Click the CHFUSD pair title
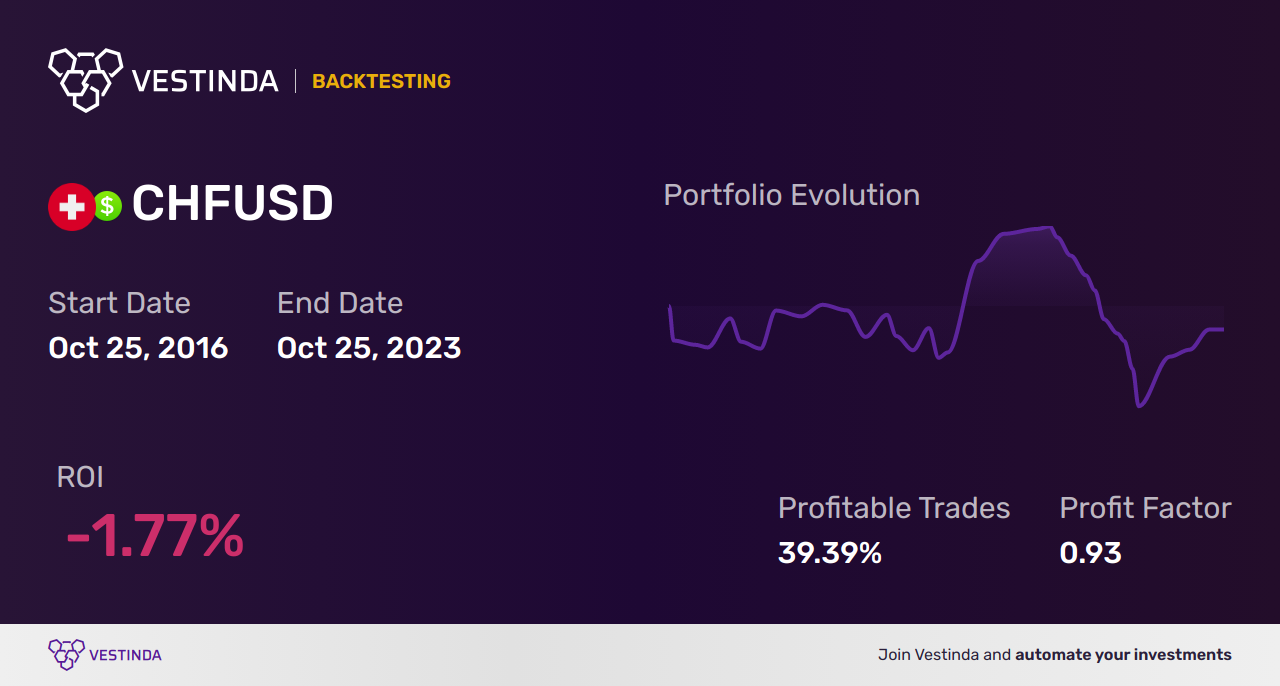 [232, 205]
